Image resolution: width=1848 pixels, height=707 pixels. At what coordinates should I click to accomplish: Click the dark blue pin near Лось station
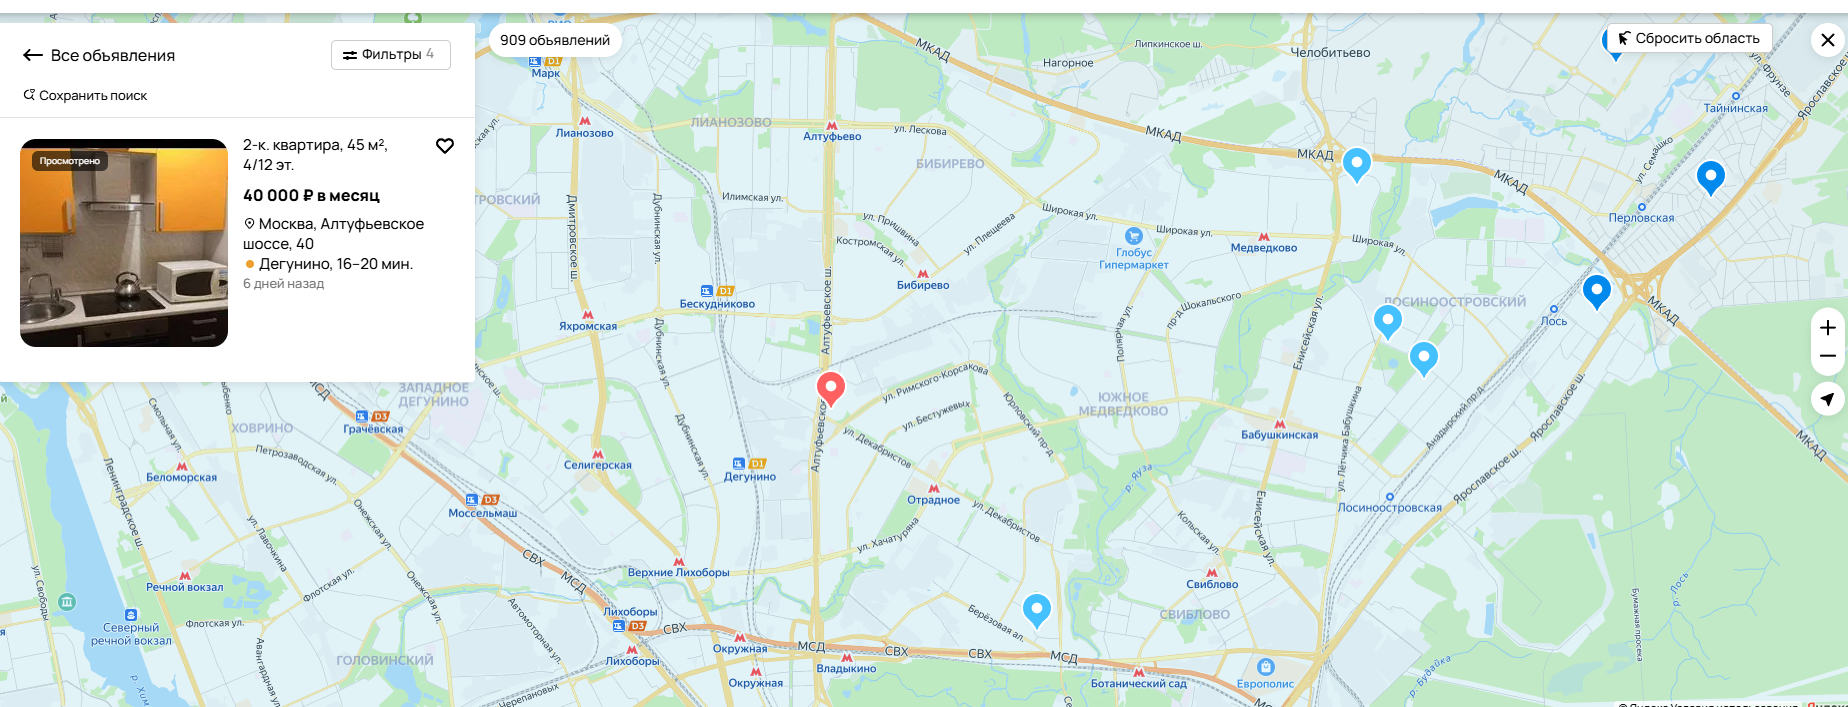pos(1597,292)
